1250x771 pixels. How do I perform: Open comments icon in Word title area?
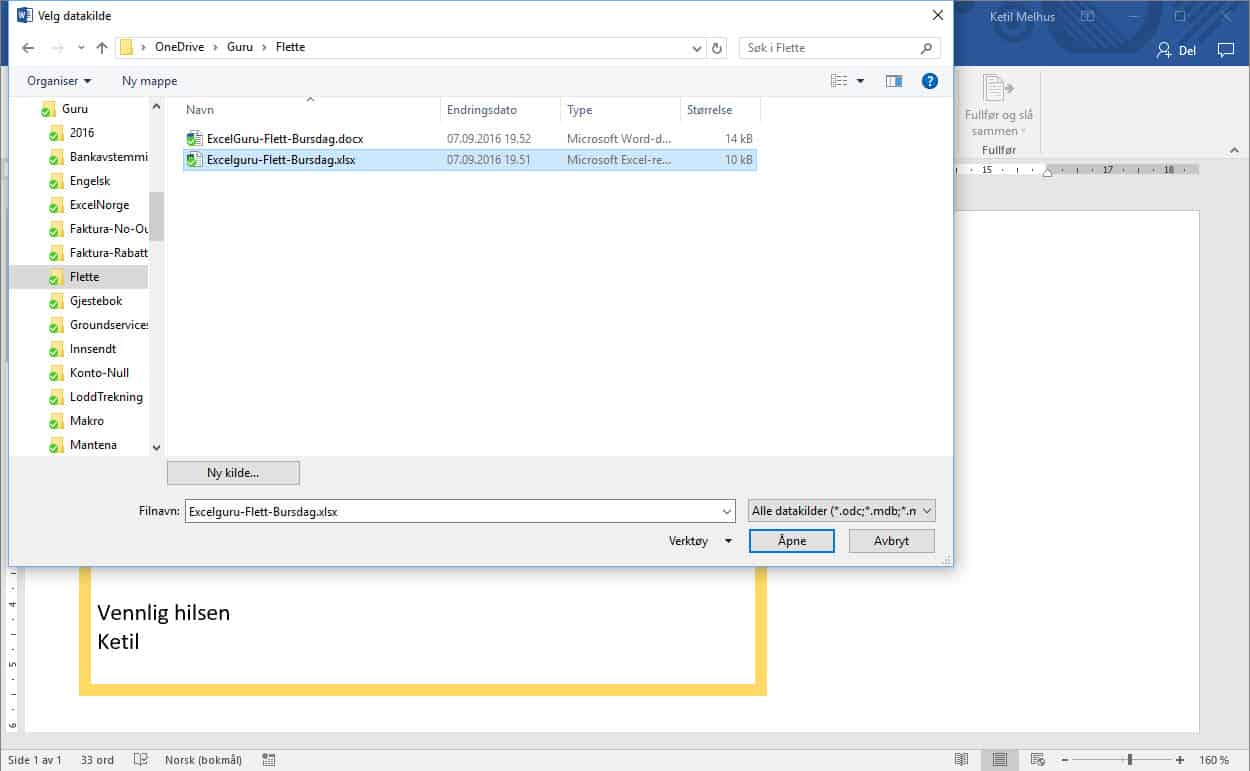tap(1225, 50)
